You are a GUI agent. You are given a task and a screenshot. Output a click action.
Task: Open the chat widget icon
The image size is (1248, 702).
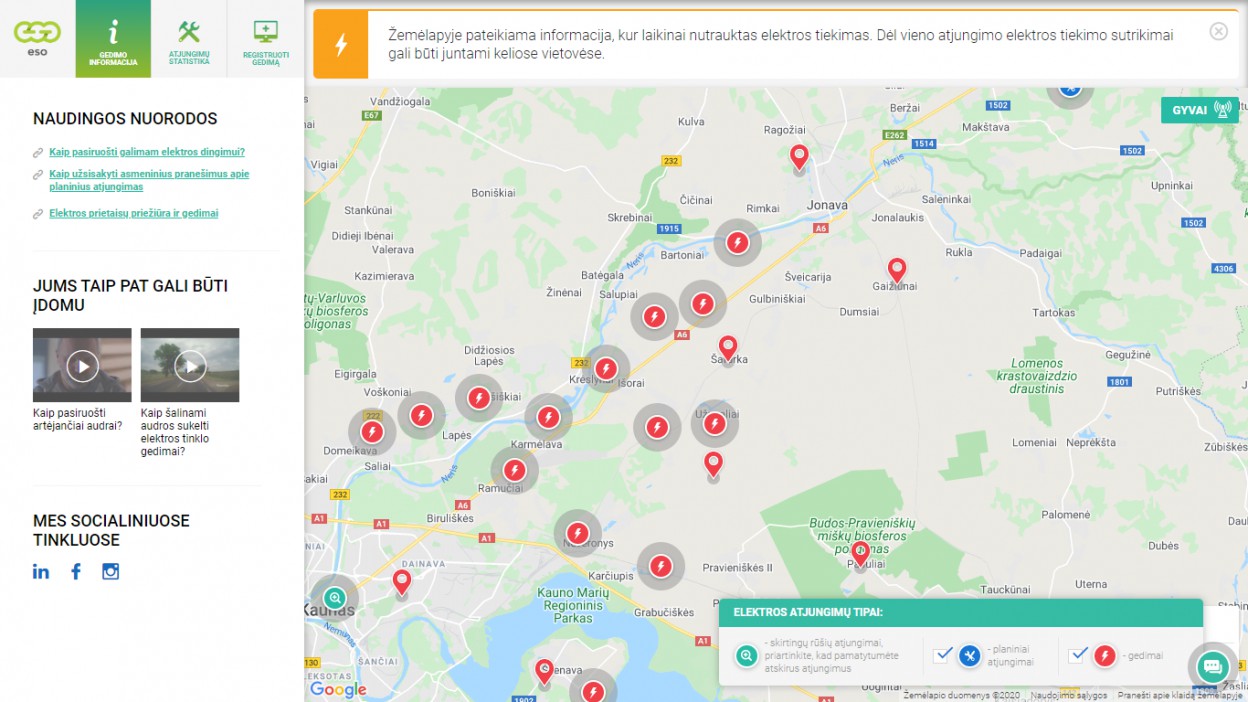1212,666
